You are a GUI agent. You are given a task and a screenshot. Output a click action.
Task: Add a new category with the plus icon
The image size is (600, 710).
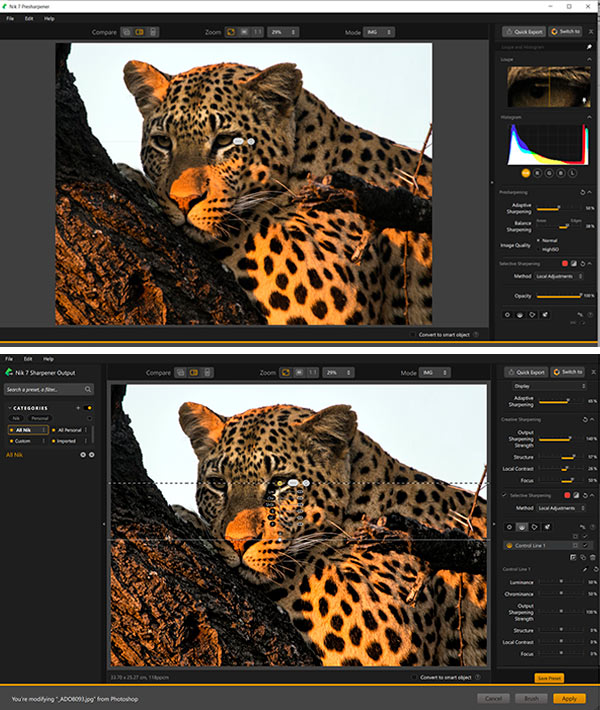coord(78,408)
